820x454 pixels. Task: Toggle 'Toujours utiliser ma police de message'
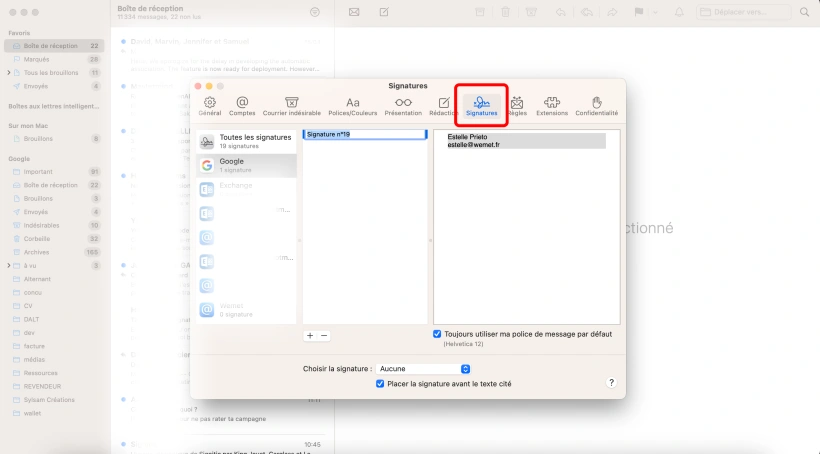pos(437,334)
